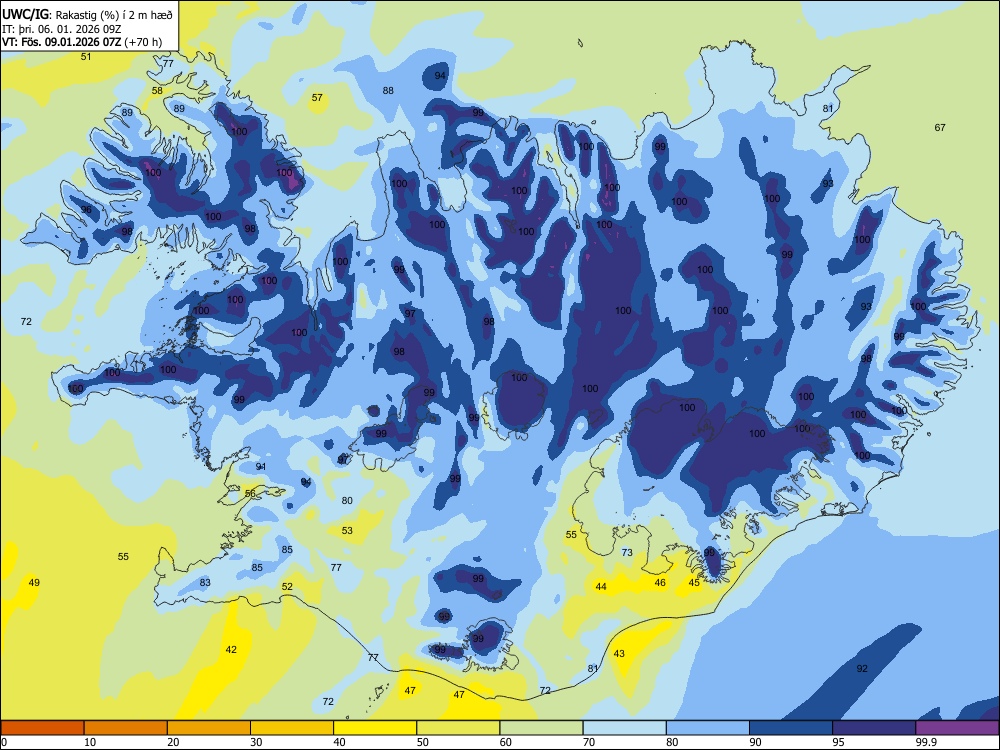Select the 20–30 legend color block
1000x750 pixels.
point(209,728)
